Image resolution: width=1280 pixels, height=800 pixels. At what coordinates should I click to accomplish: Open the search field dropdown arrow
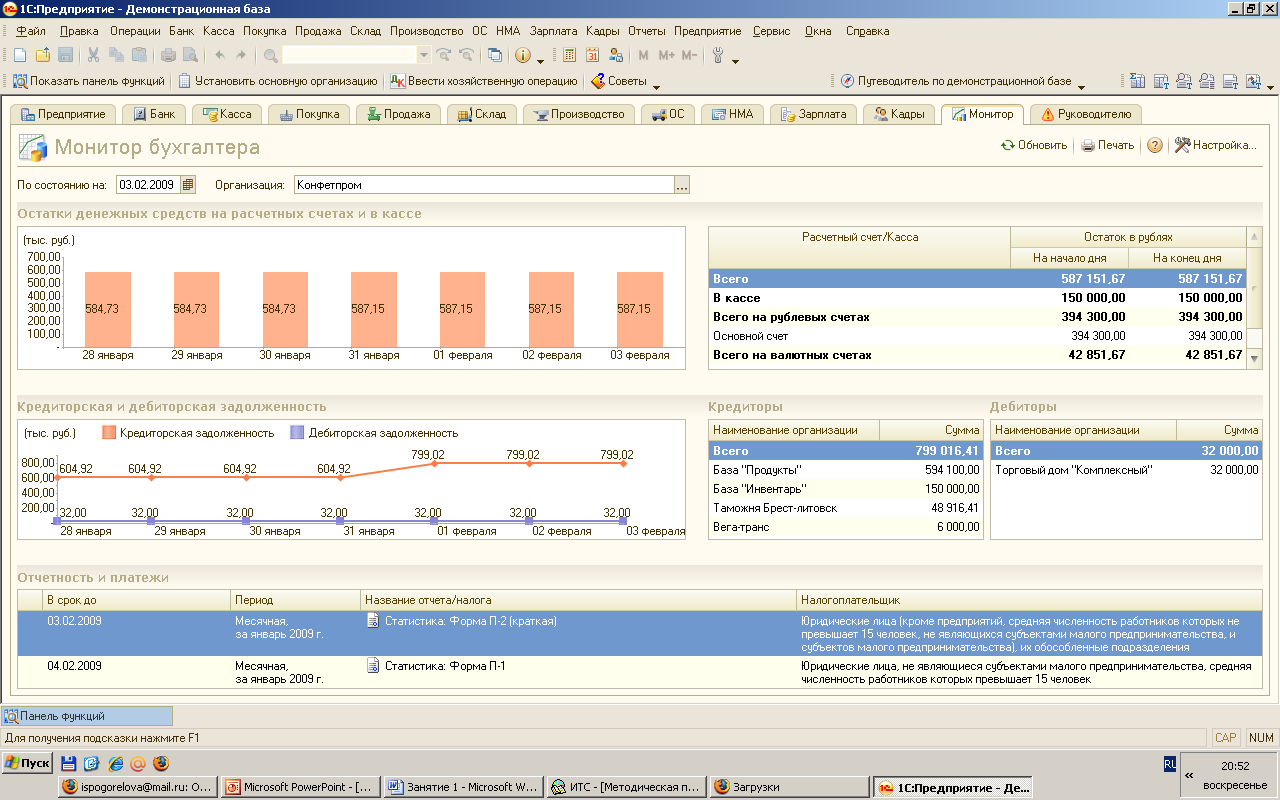pyautogui.click(x=424, y=55)
